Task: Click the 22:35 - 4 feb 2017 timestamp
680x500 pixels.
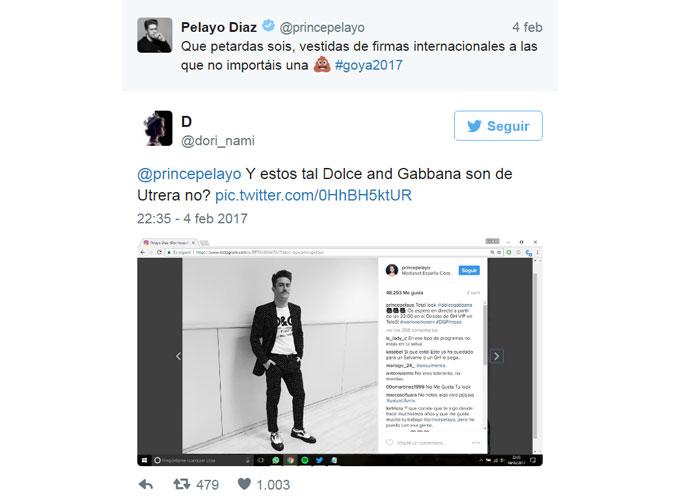Action: point(192,219)
